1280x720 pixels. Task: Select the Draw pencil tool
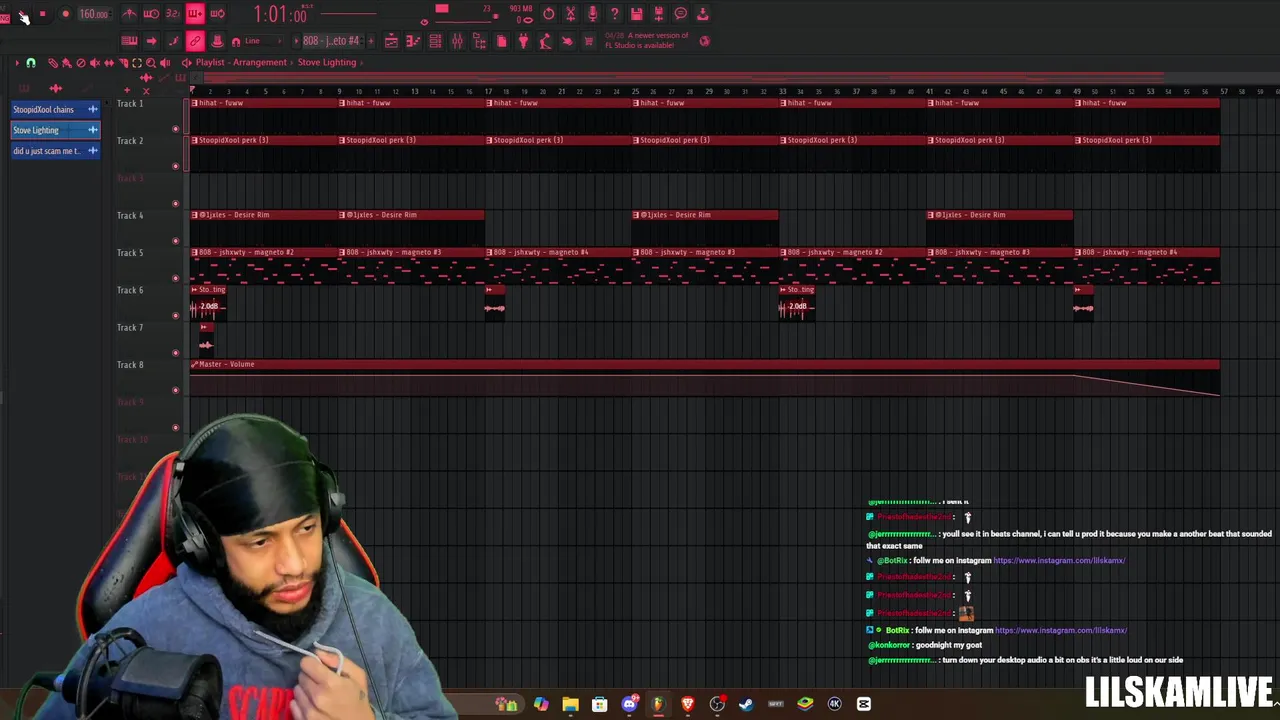53,63
